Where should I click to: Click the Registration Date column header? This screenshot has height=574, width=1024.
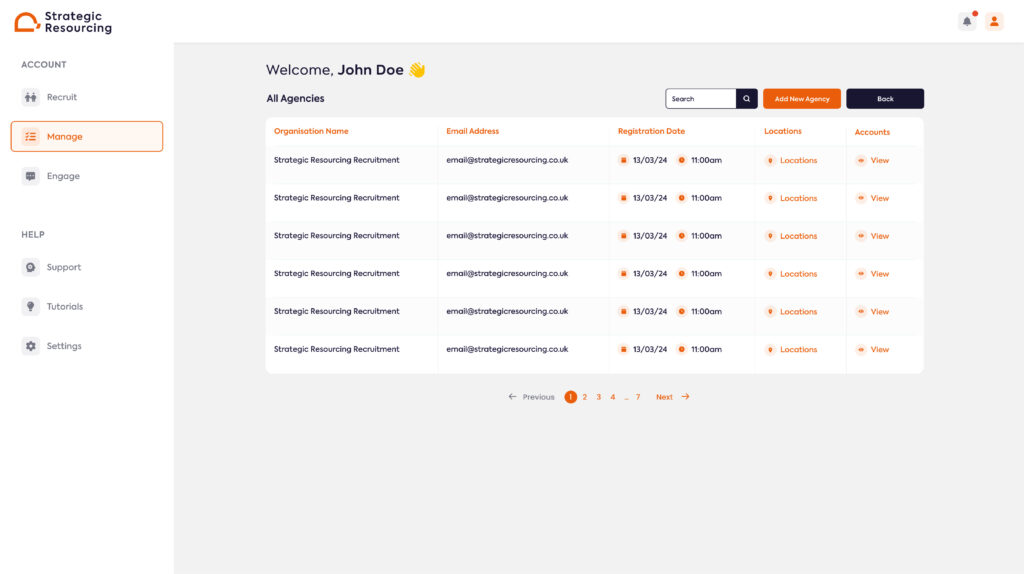[651, 131]
